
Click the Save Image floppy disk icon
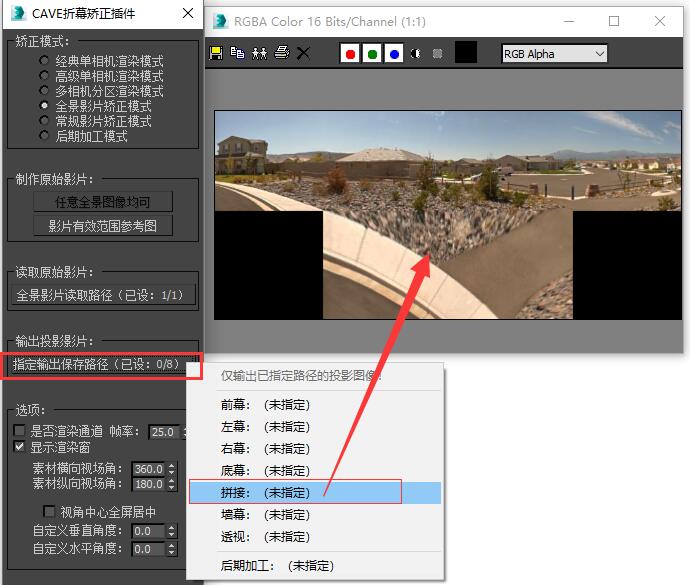click(216, 54)
